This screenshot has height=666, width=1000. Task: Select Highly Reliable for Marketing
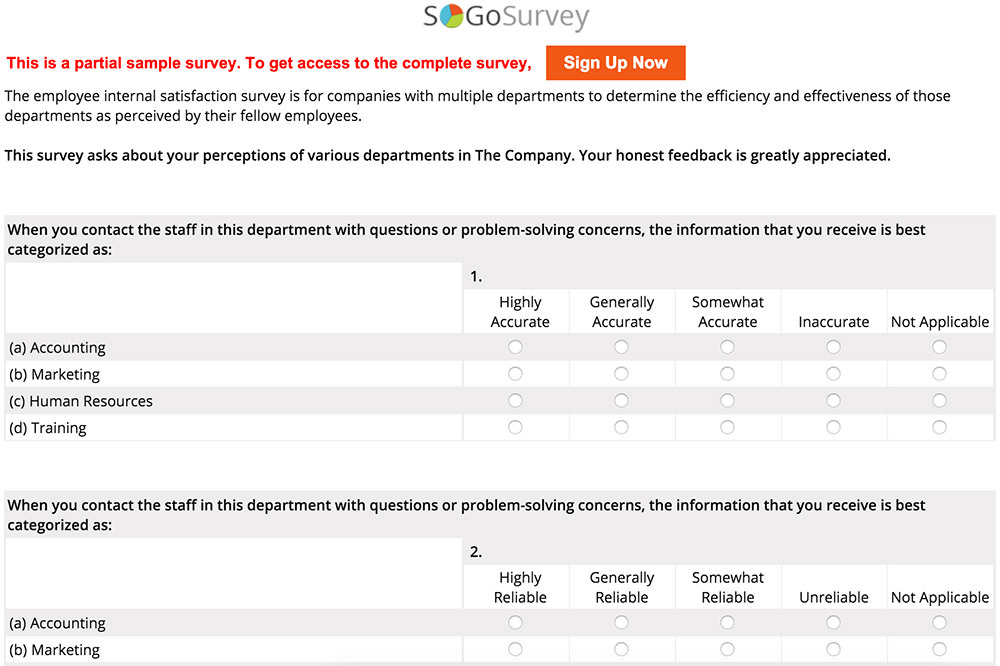tap(515, 649)
